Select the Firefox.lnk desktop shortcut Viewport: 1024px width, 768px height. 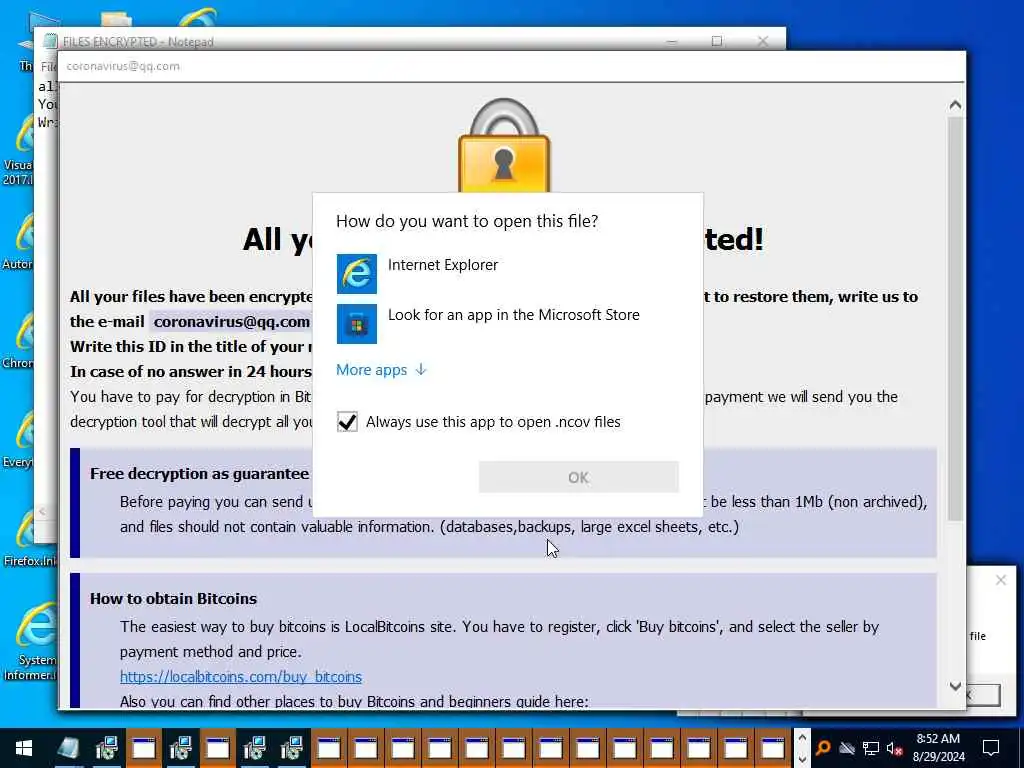tap(30, 537)
